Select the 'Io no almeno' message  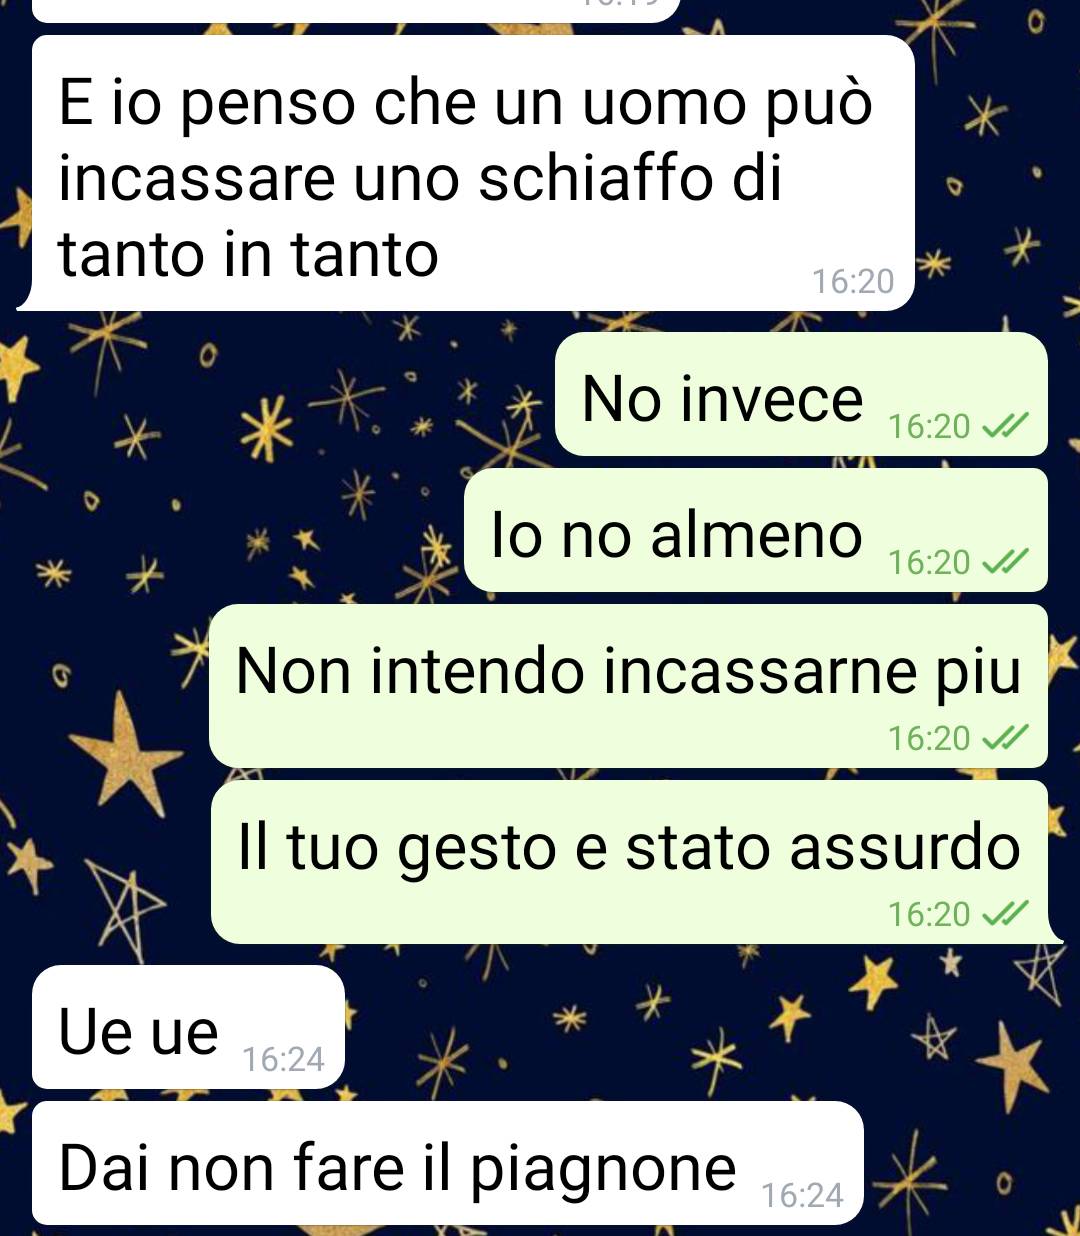756,530
